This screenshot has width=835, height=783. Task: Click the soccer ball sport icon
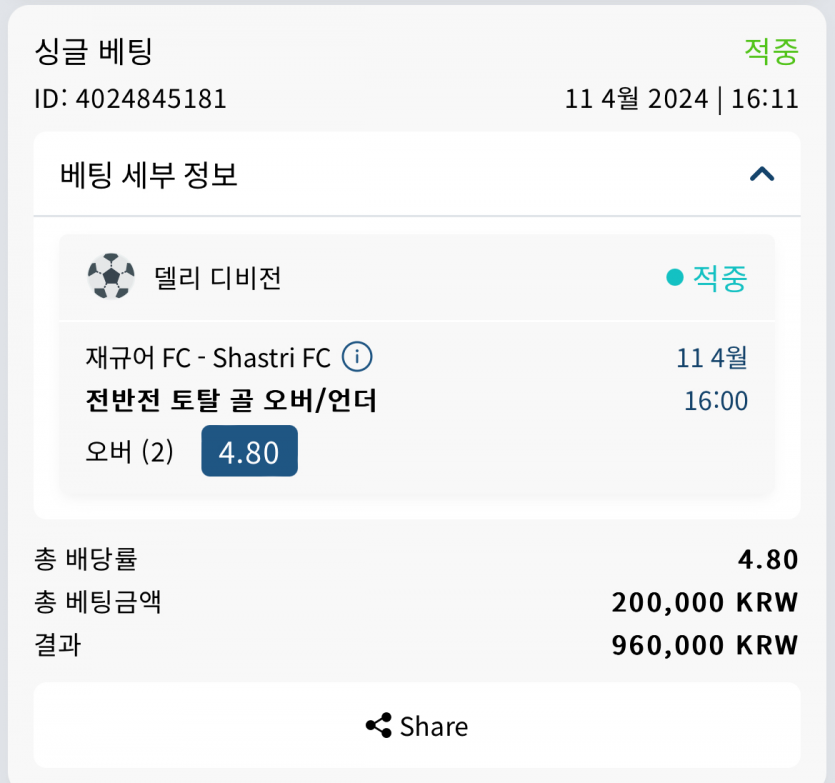[x=111, y=277]
